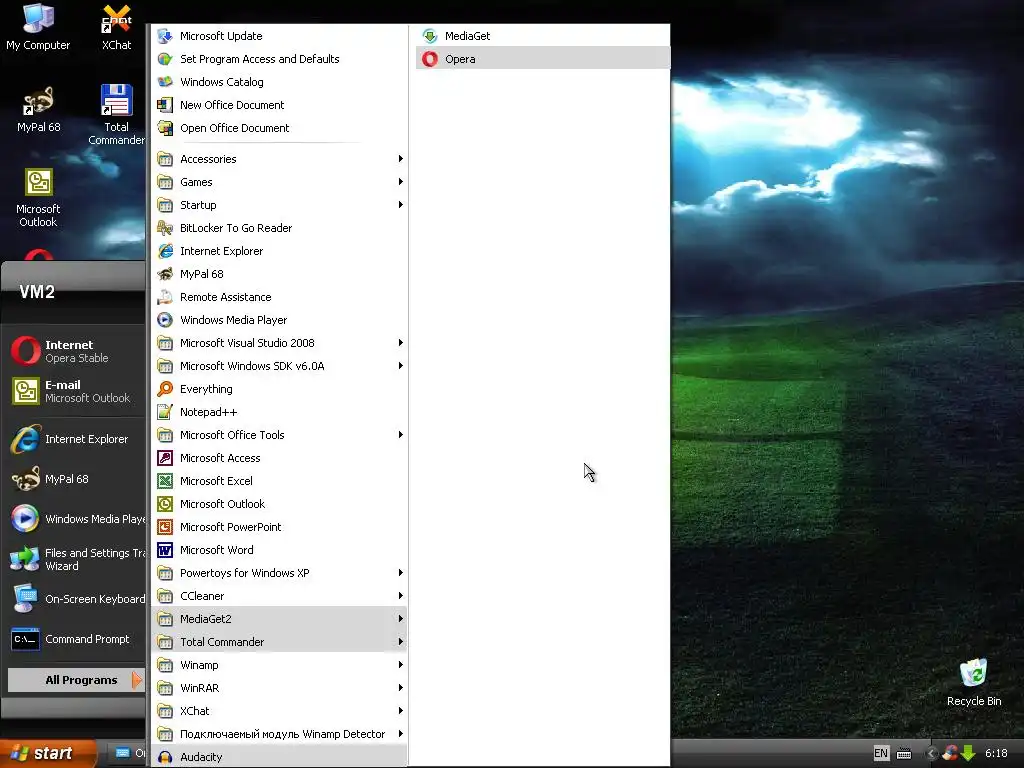Expand the CCleaner submenu
This screenshot has height=768, width=1024.
(279, 596)
